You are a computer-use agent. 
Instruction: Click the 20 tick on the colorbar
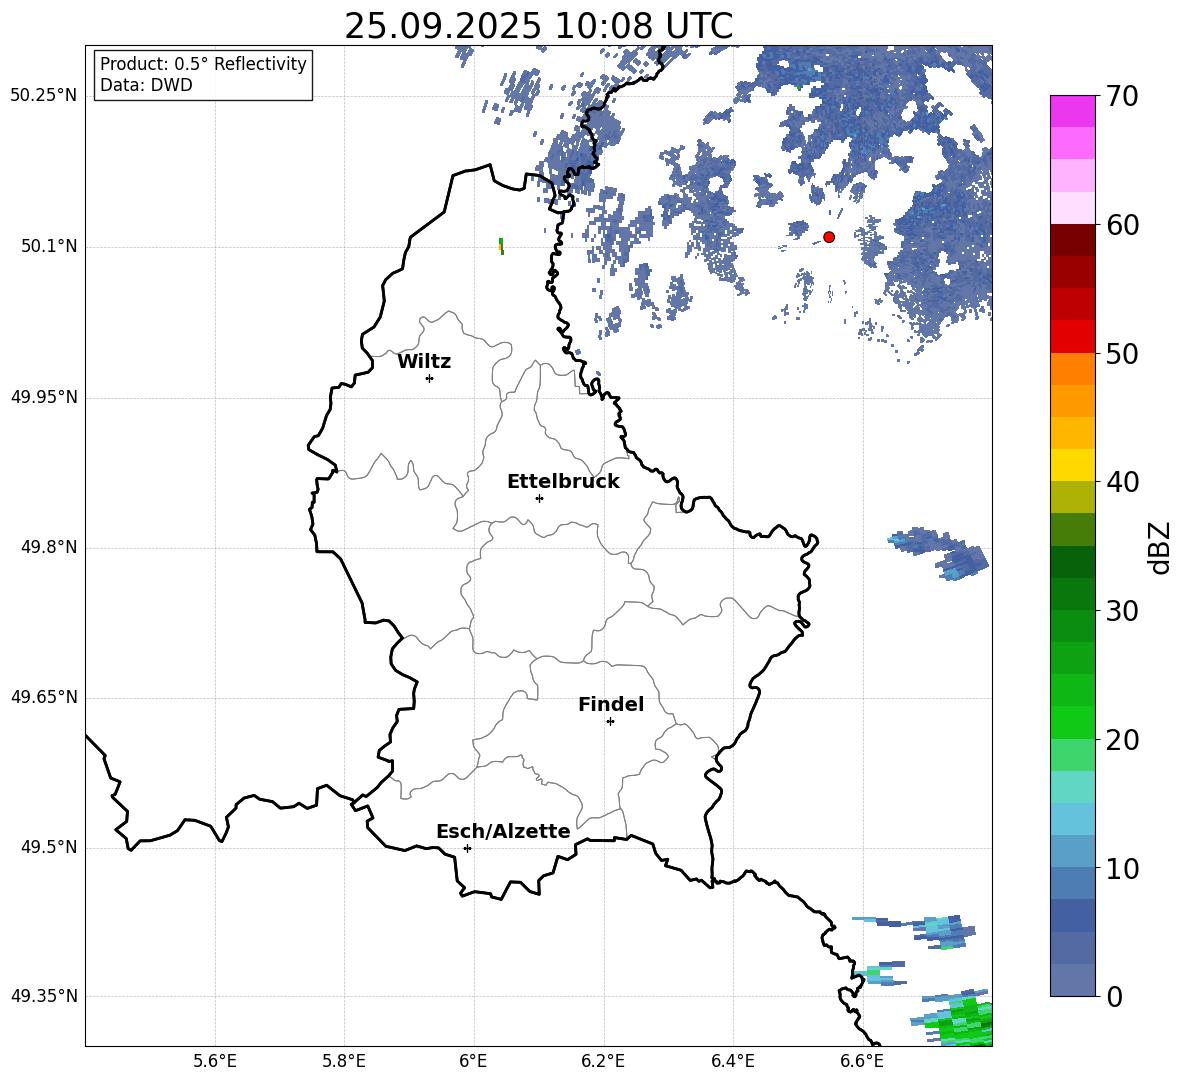[x=1122, y=740]
